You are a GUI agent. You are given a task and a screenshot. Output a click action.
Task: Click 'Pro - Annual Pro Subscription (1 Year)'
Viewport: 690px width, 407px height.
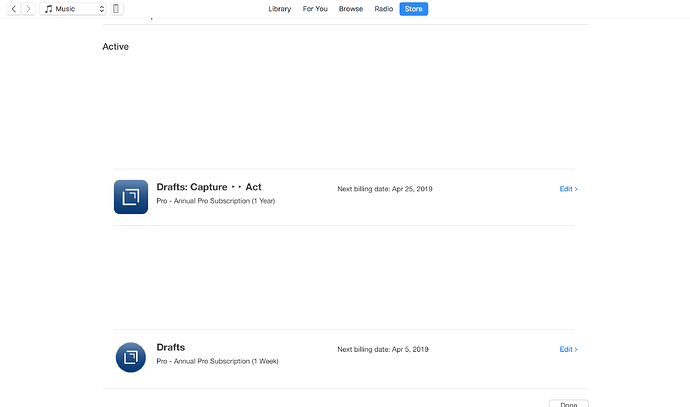pos(216,201)
